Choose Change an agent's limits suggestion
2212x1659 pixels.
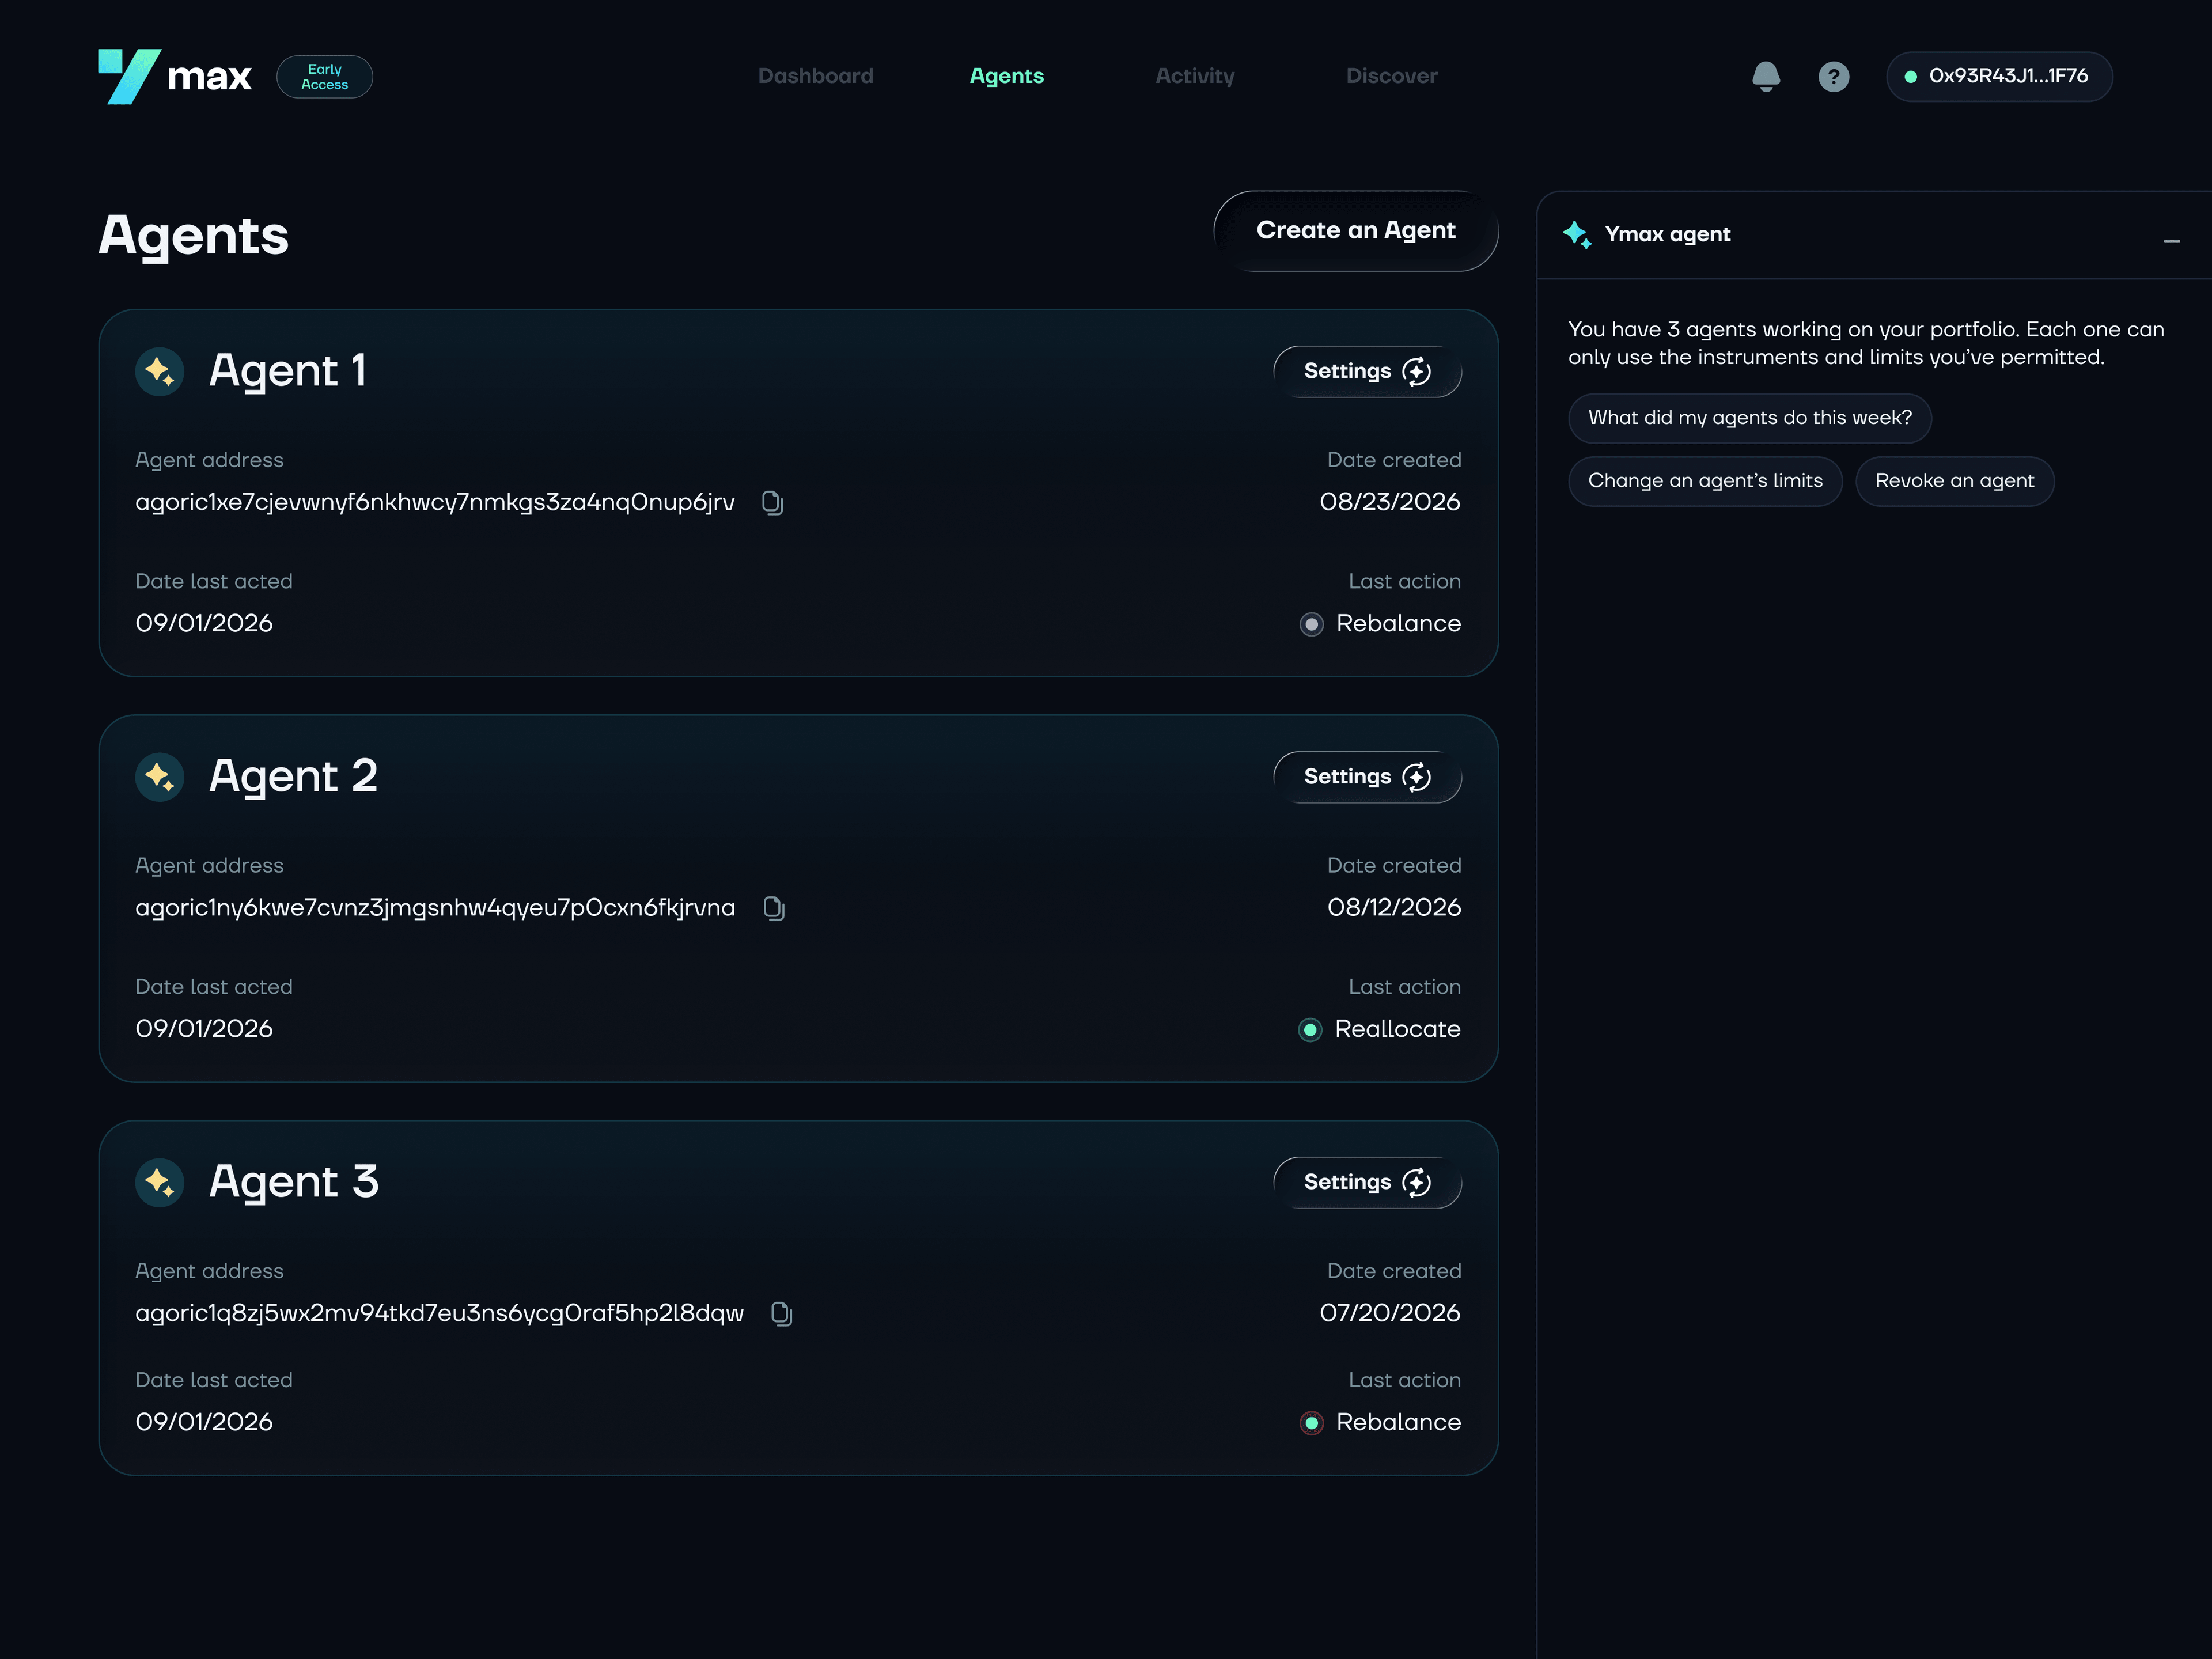coord(1705,481)
